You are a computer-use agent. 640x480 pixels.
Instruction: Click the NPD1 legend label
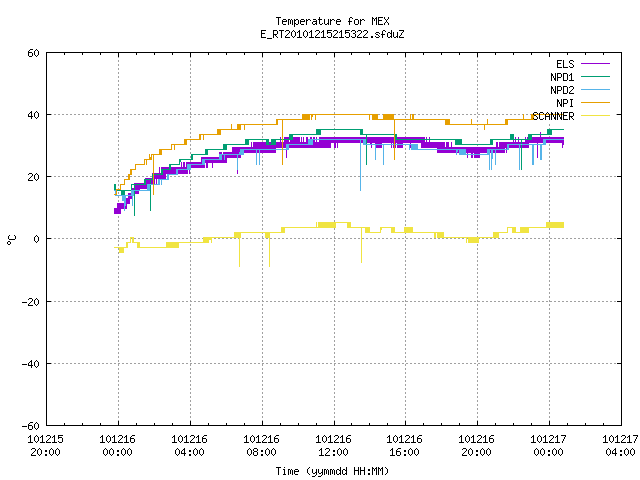[x=562, y=77]
